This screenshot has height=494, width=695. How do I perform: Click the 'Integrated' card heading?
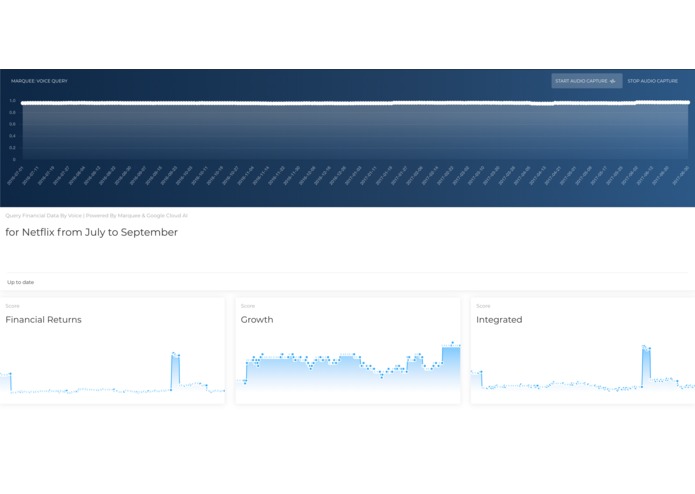(x=499, y=319)
